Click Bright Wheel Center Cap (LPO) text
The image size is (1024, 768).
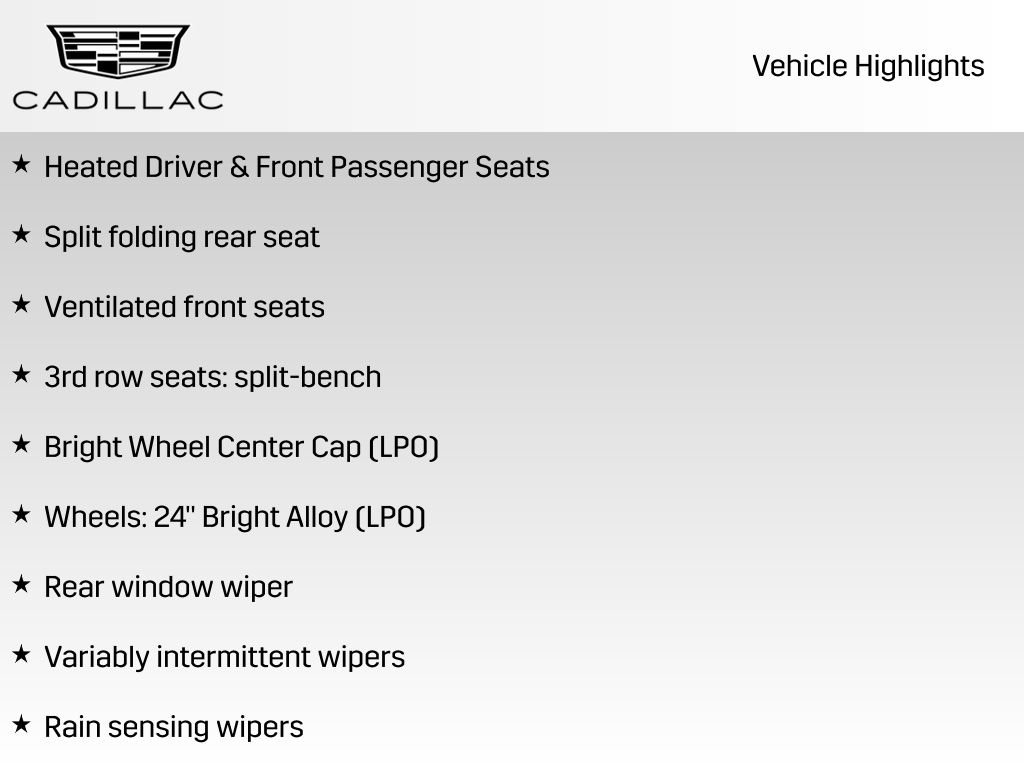click(x=241, y=447)
